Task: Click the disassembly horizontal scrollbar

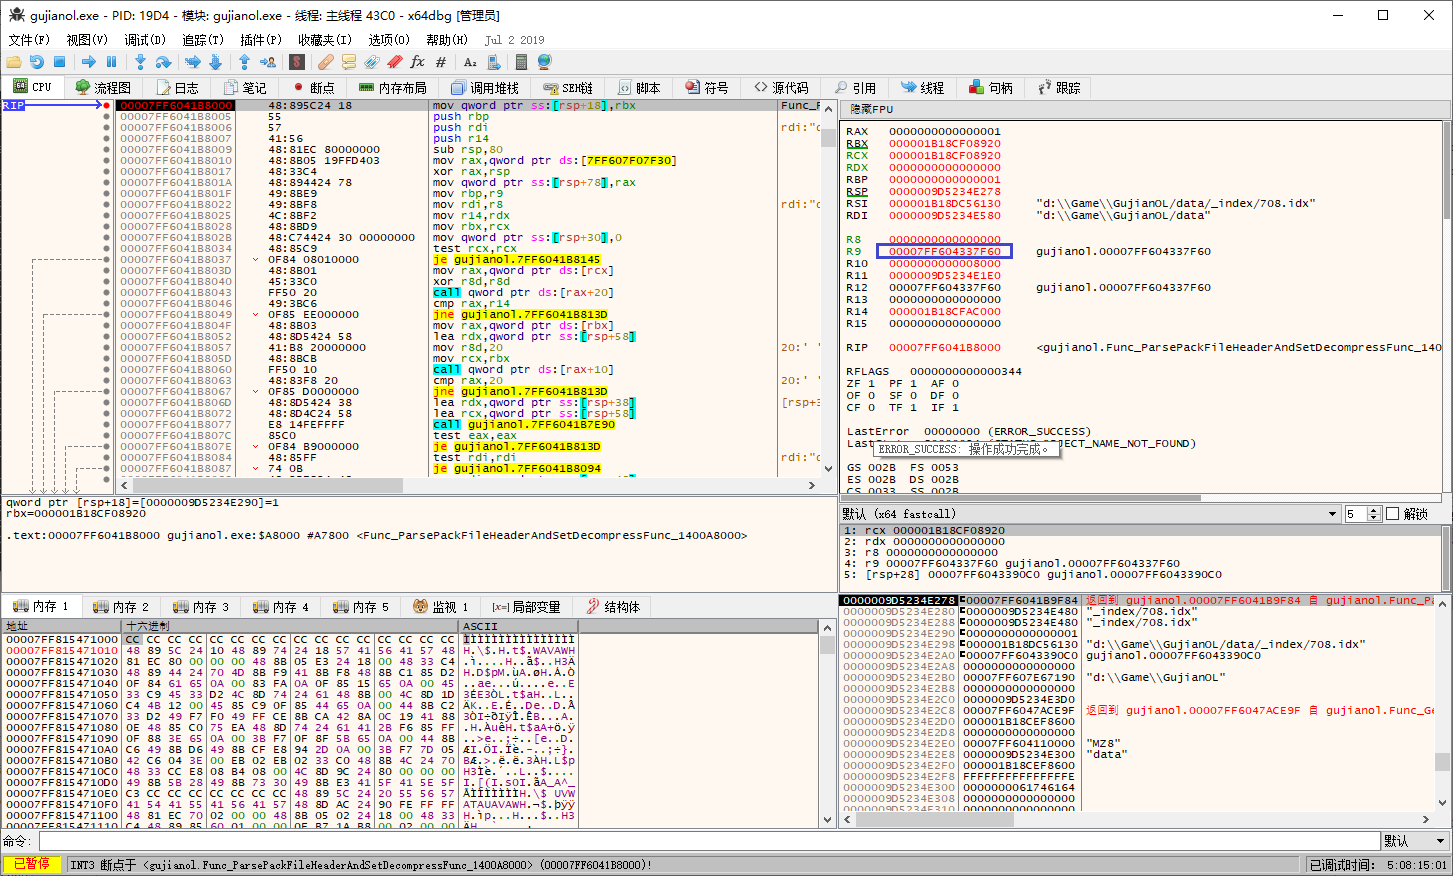Action: tap(467, 485)
